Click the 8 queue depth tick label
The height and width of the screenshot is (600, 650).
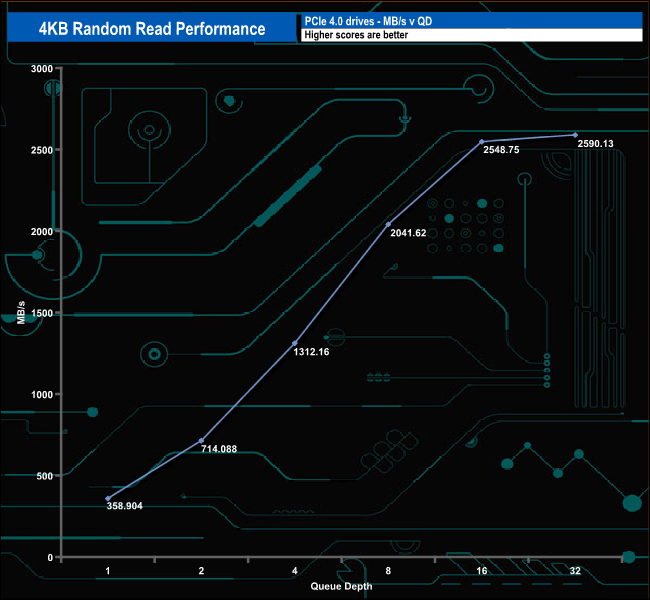point(388,571)
